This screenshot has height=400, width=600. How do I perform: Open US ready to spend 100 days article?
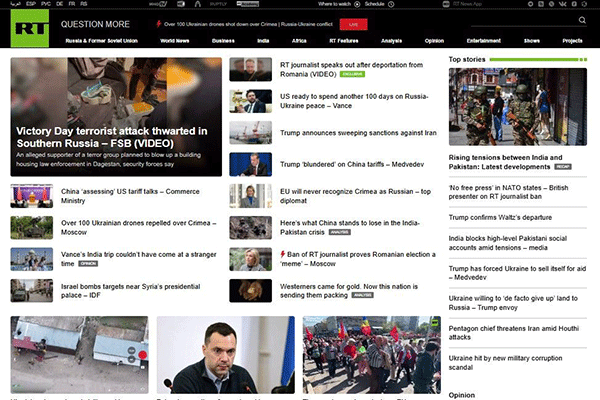(x=354, y=101)
